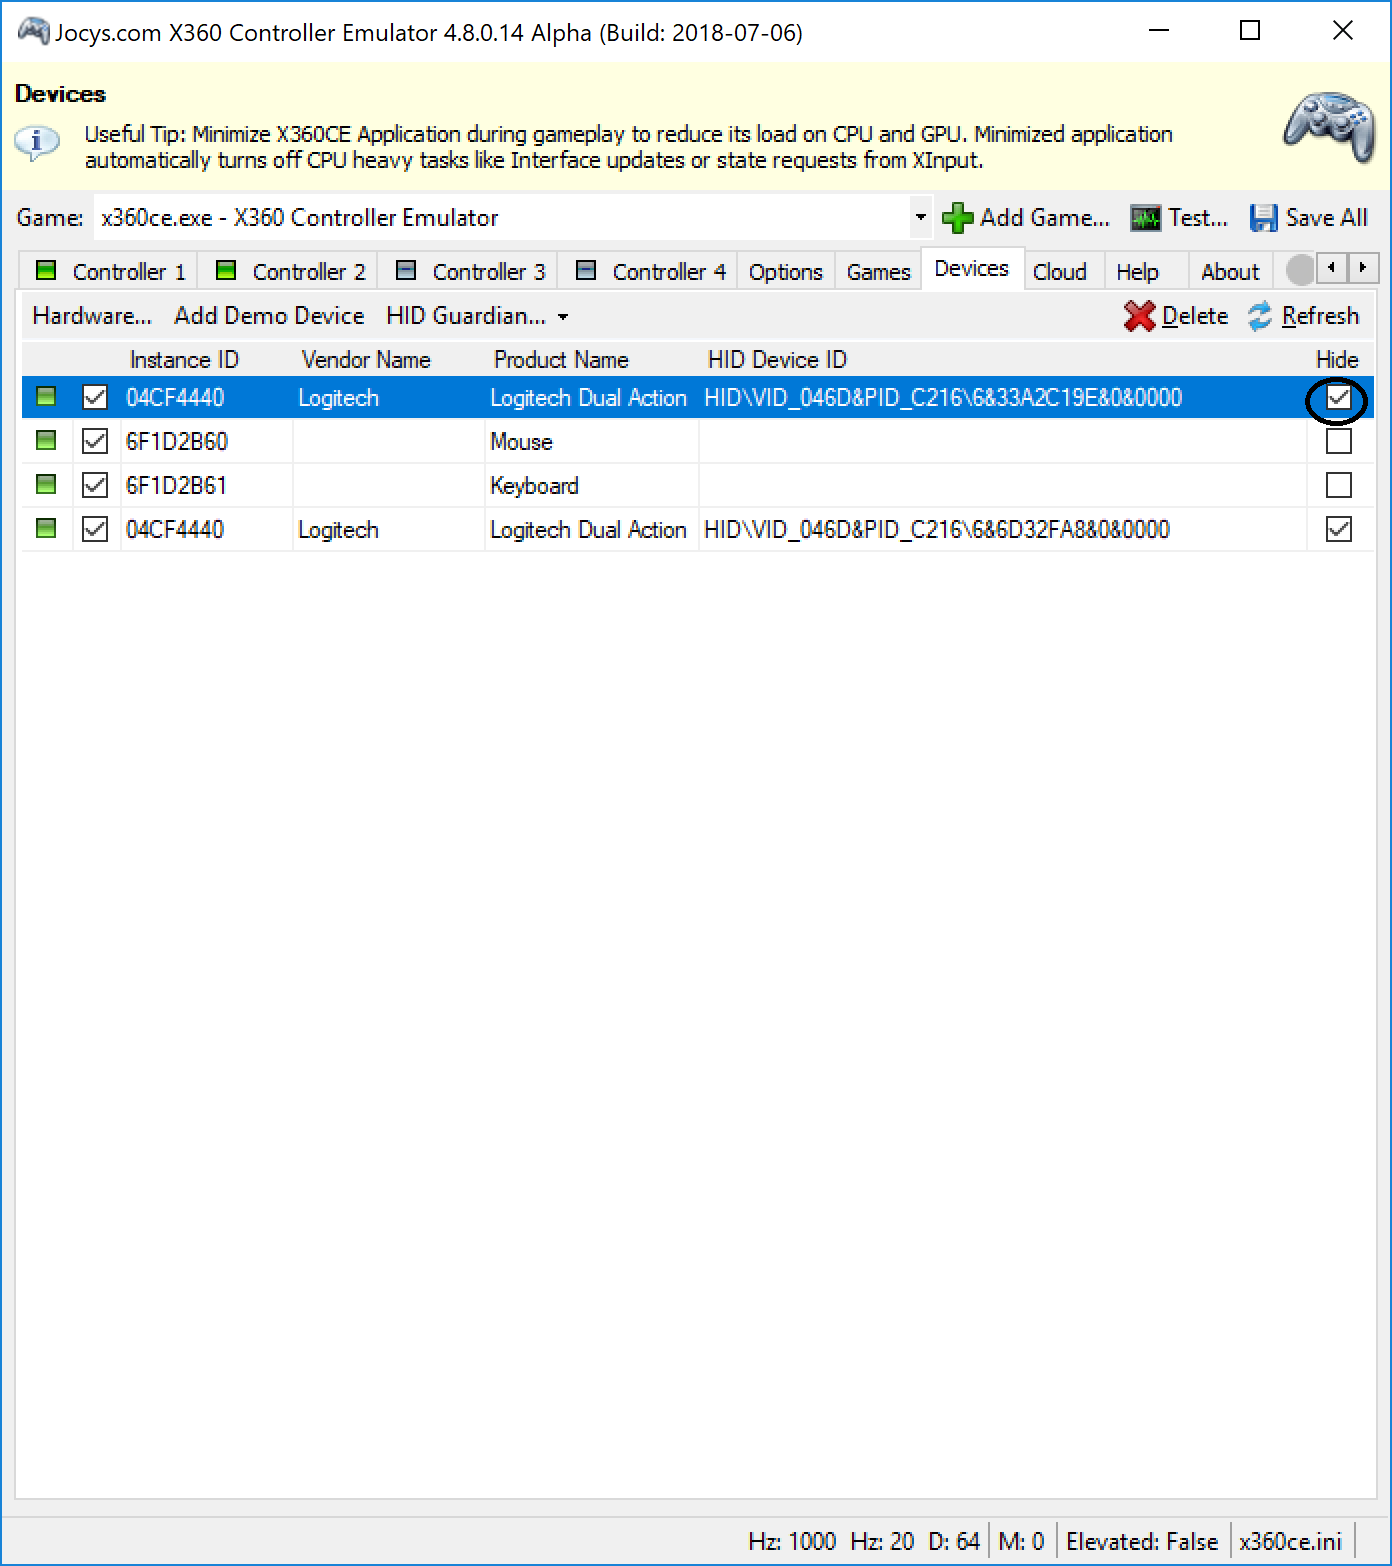The width and height of the screenshot is (1392, 1566).
Task: Toggle Hide checkbox of the last Logitech row
Action: point(1338,529)
